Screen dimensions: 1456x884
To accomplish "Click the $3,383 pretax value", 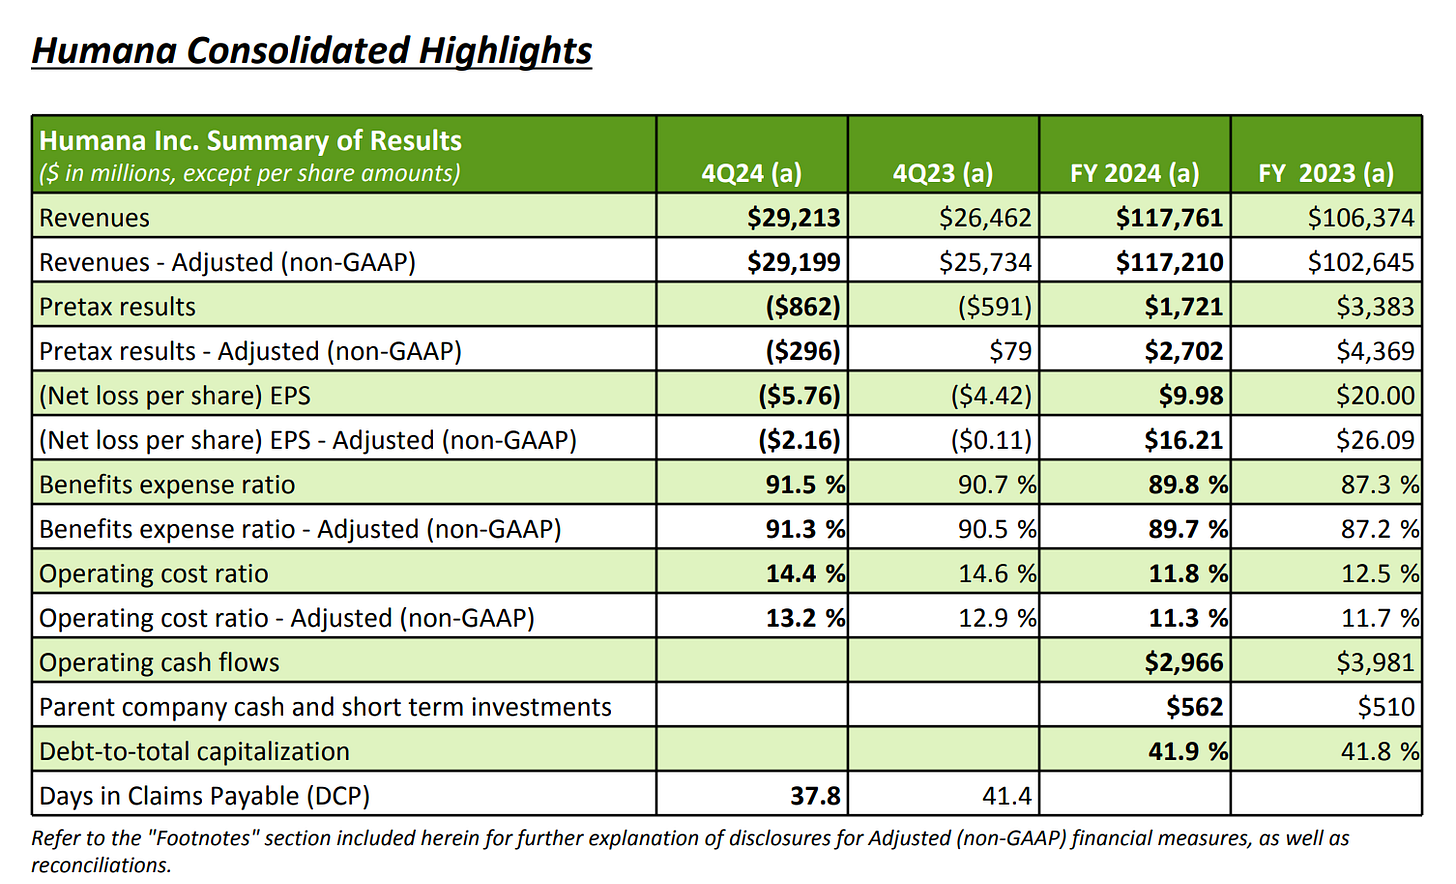I will 1376,307.
